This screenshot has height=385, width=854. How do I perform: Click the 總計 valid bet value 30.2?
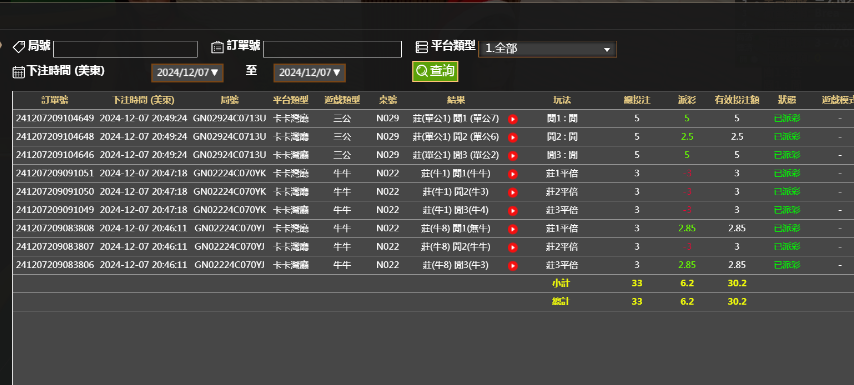[737, 302]
